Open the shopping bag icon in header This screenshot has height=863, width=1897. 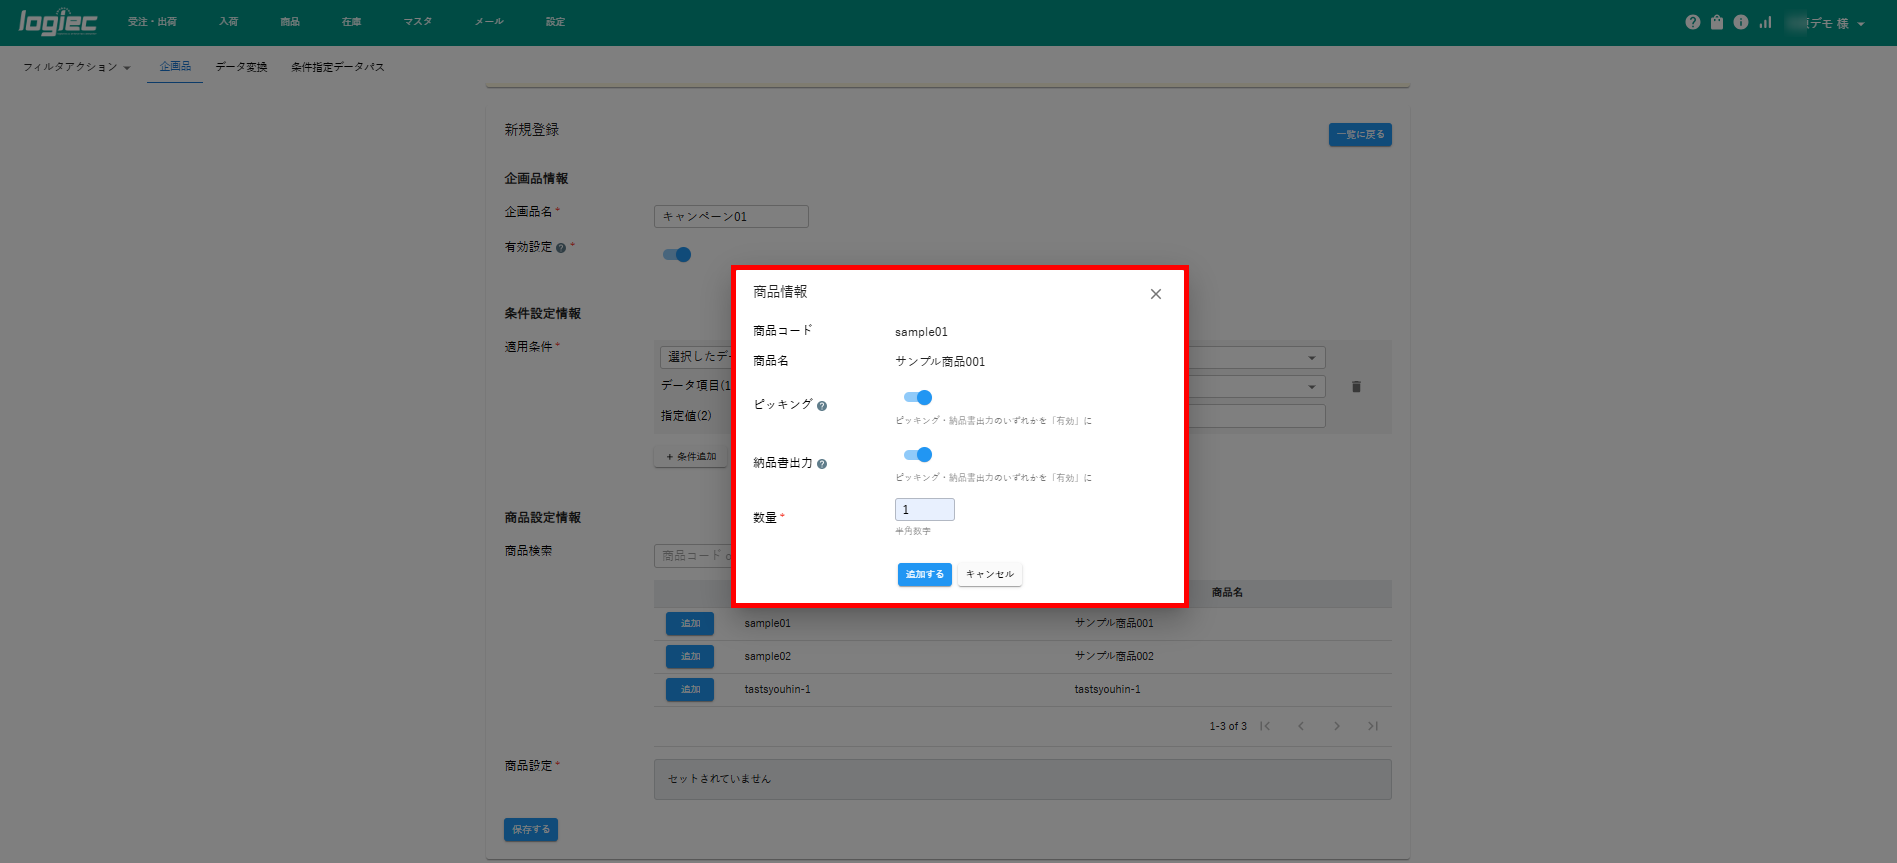click(1717, 22)
